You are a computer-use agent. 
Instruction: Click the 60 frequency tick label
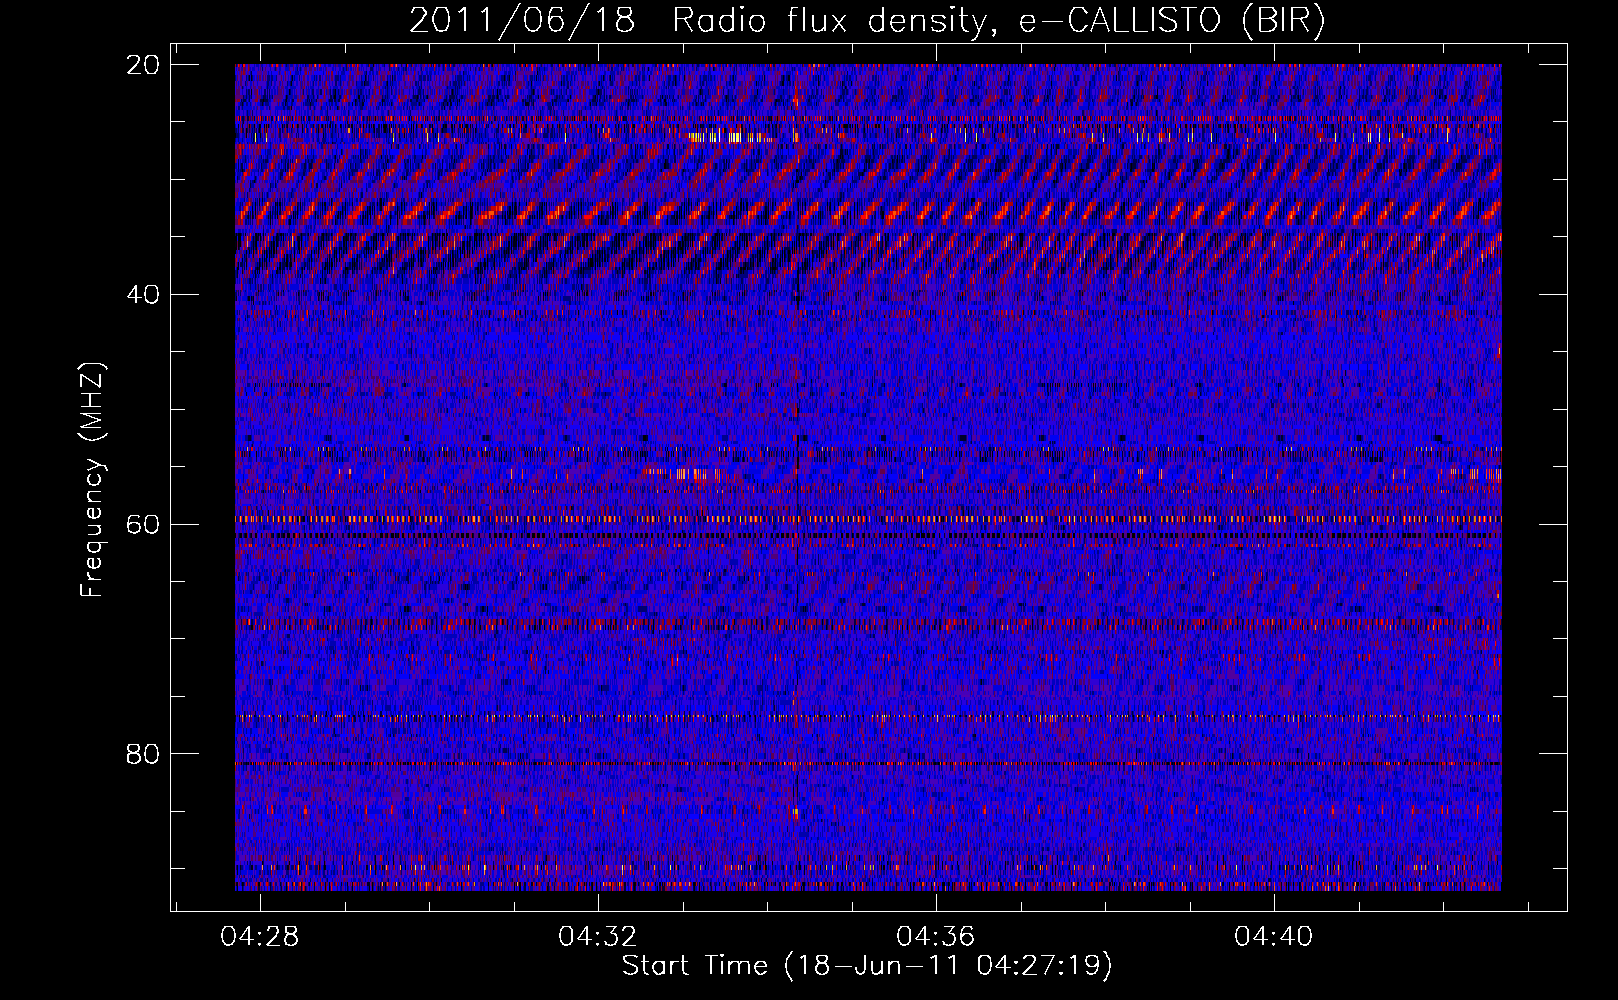click(x=144, y=525)
